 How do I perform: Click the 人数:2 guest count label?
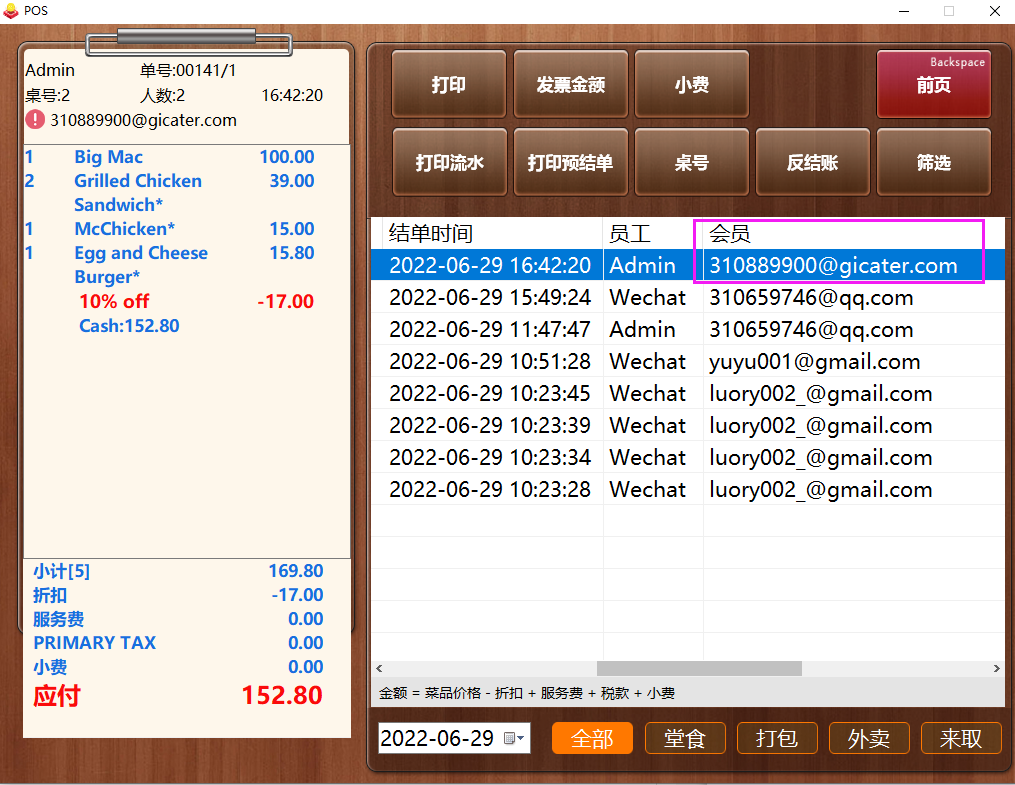pyautogui.click(x=162, y=96)
